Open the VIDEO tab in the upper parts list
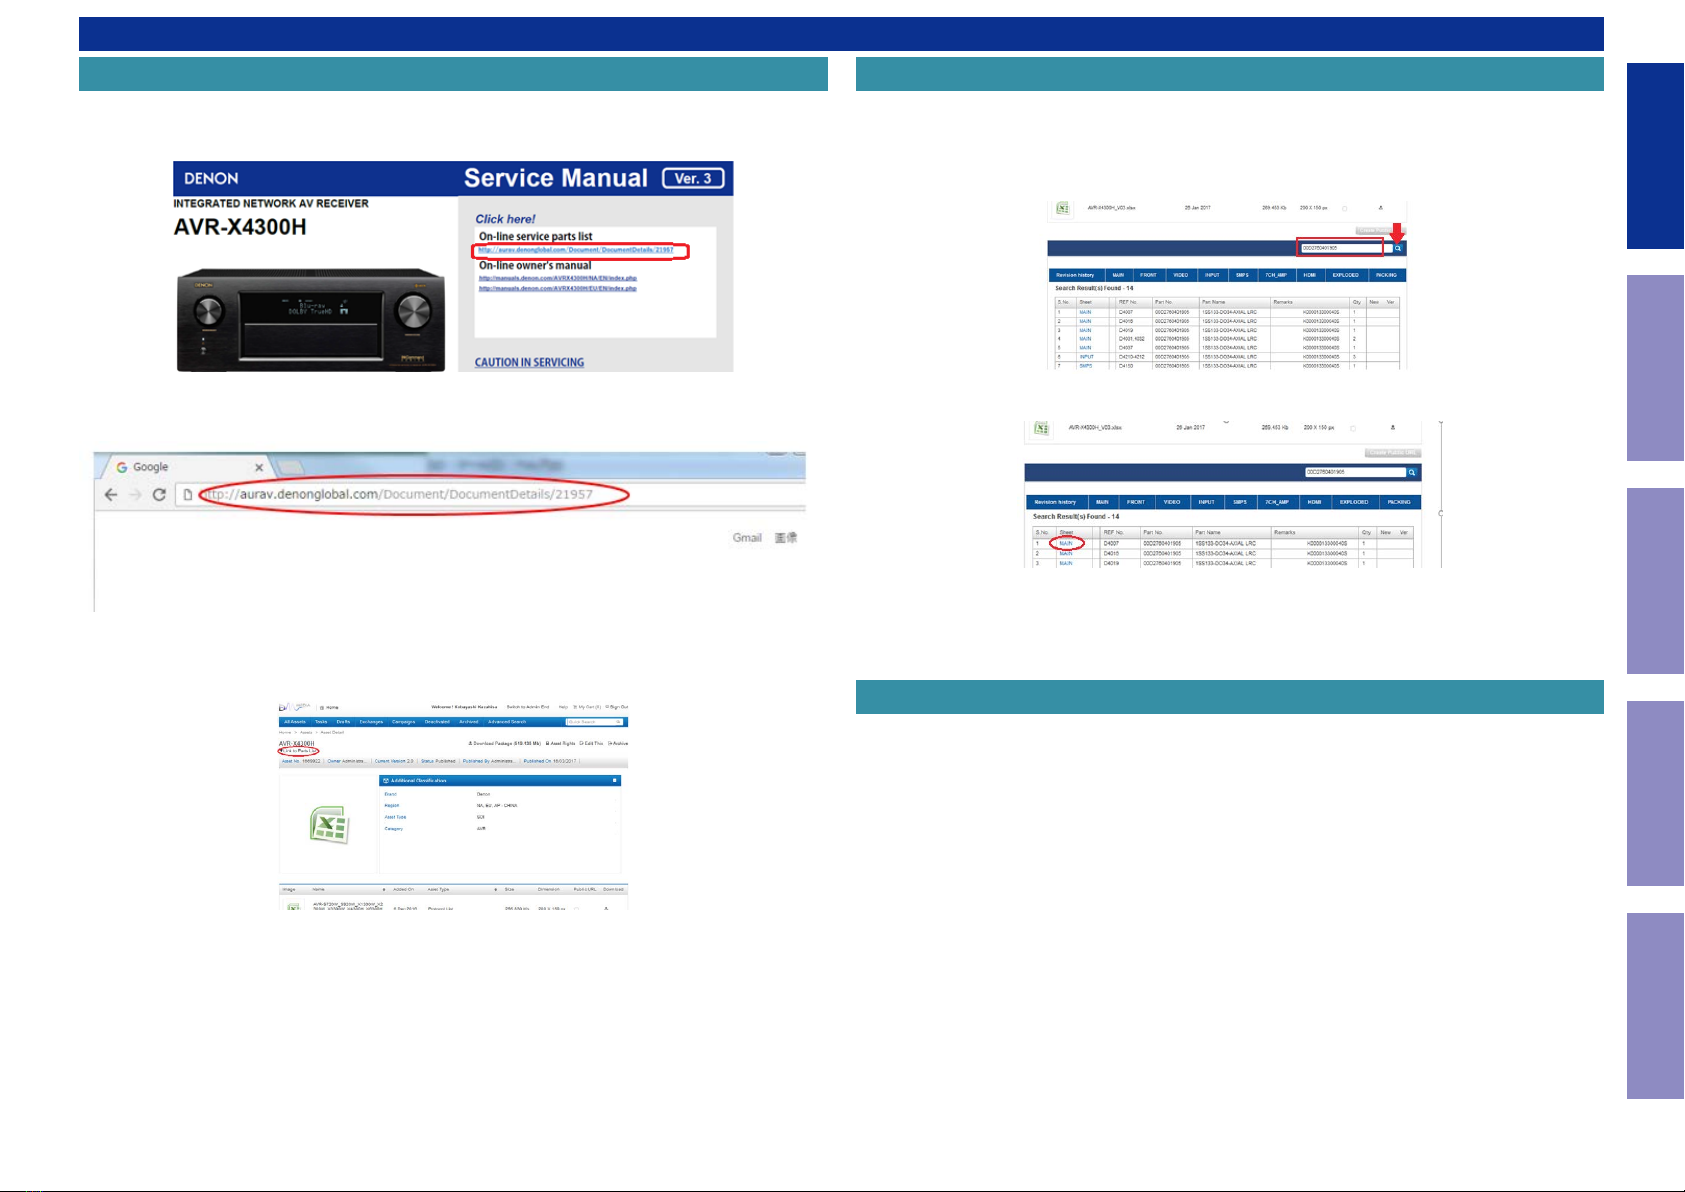The height and width of the screenshot is (1192, 1685). pos(1181,275)
